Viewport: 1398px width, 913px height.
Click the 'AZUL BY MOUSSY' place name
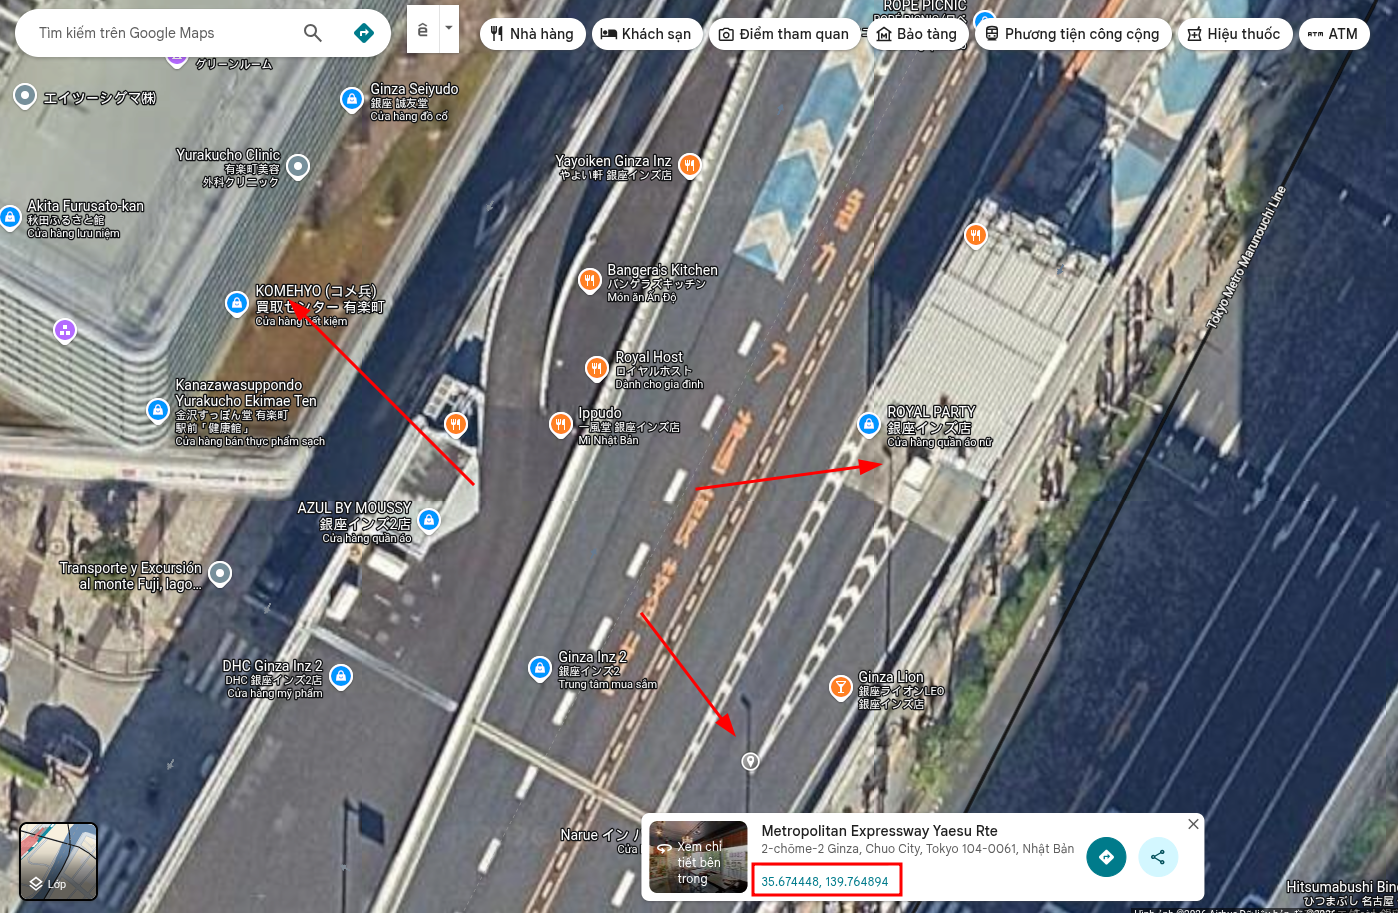(x=354, y=508)
